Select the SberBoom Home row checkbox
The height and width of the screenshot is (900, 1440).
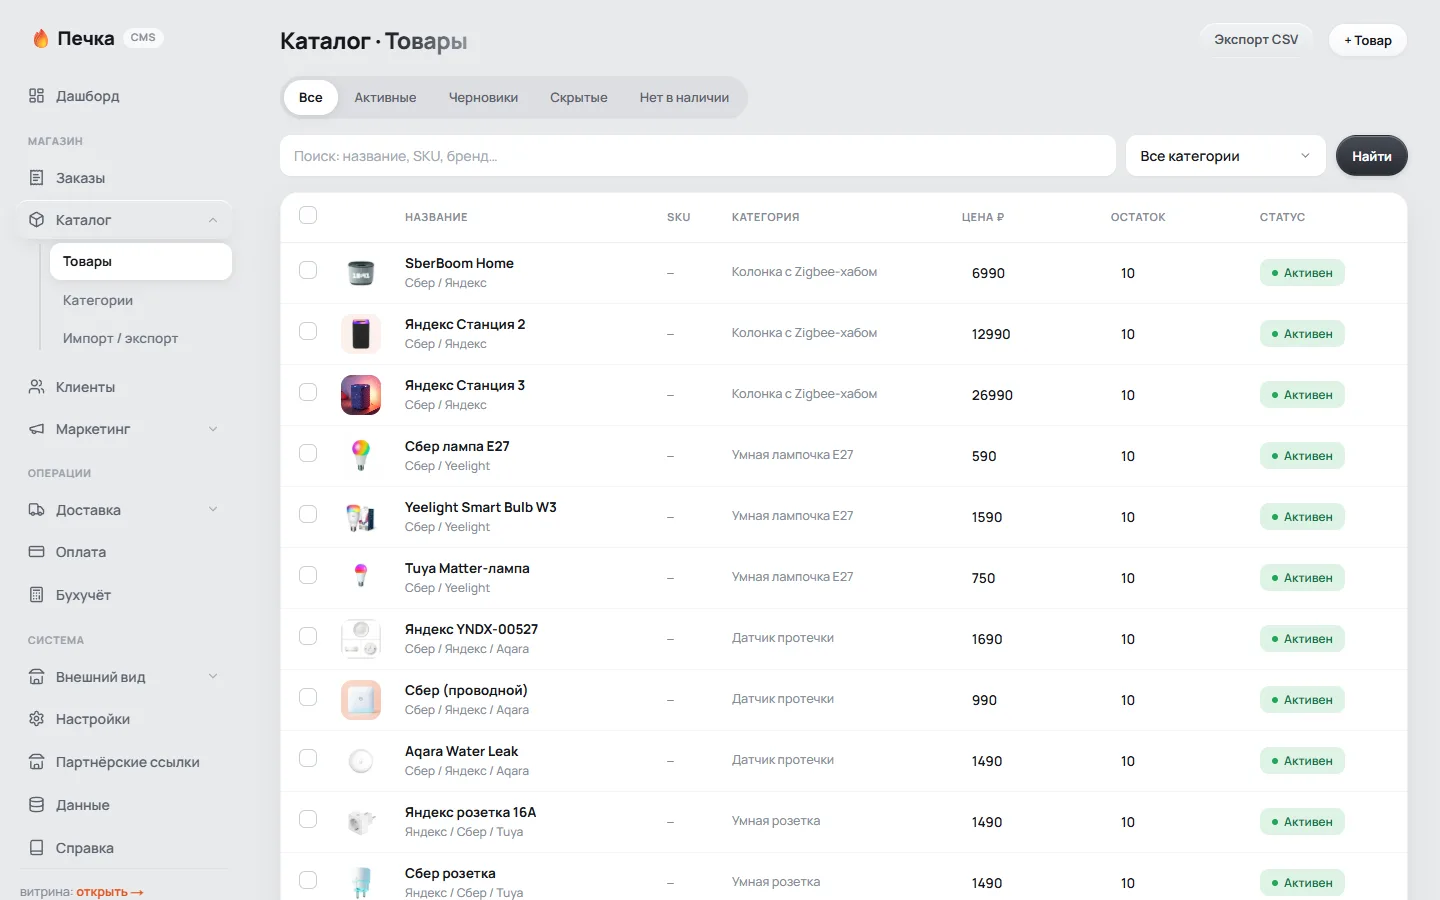(308, 270)
